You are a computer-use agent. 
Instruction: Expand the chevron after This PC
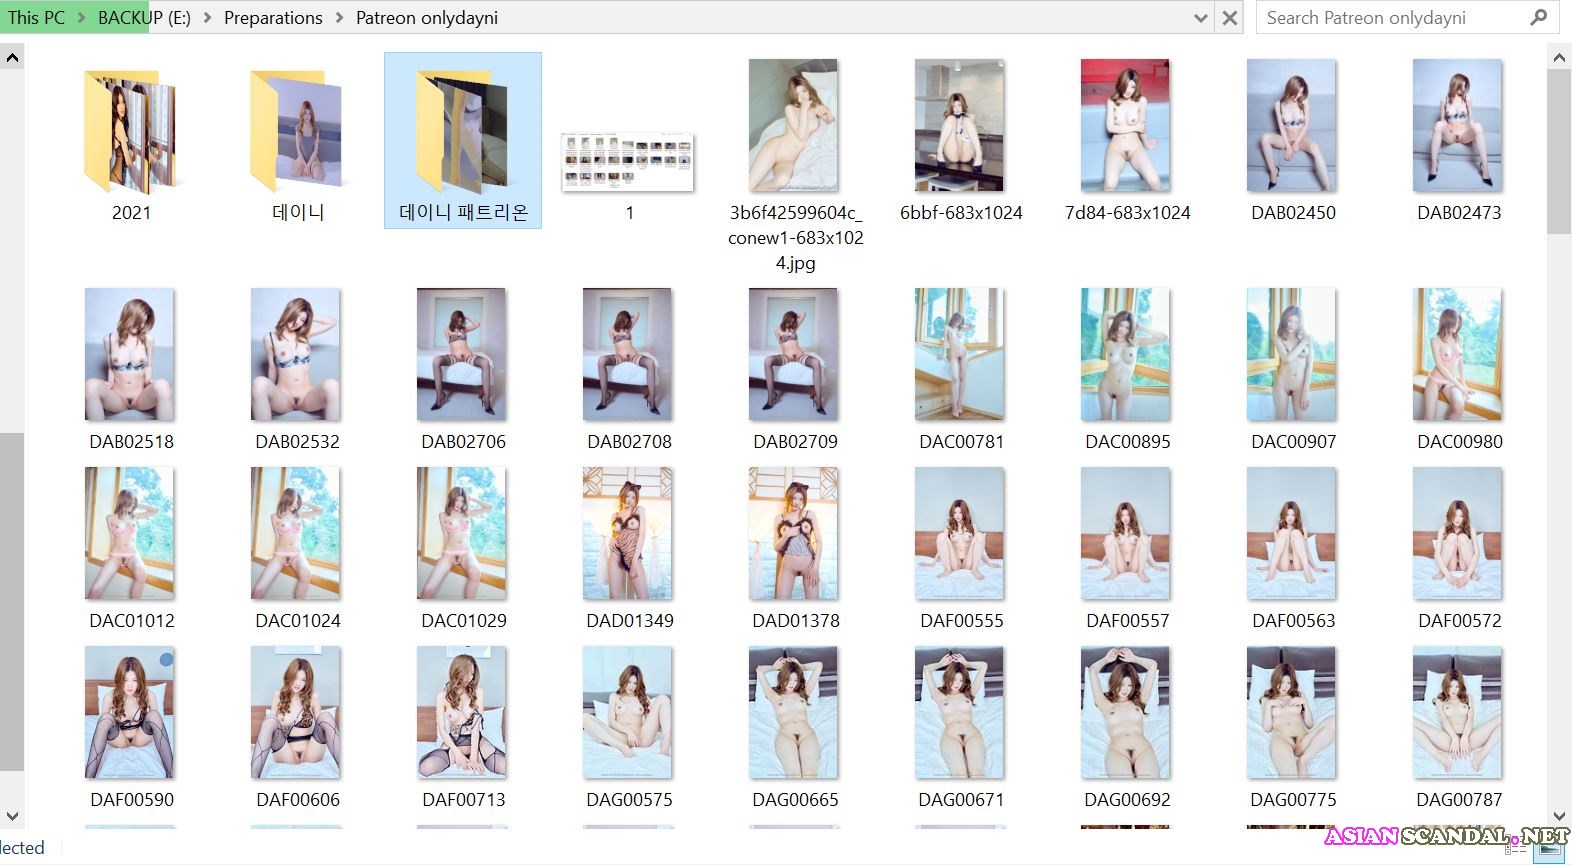(81, 18)
